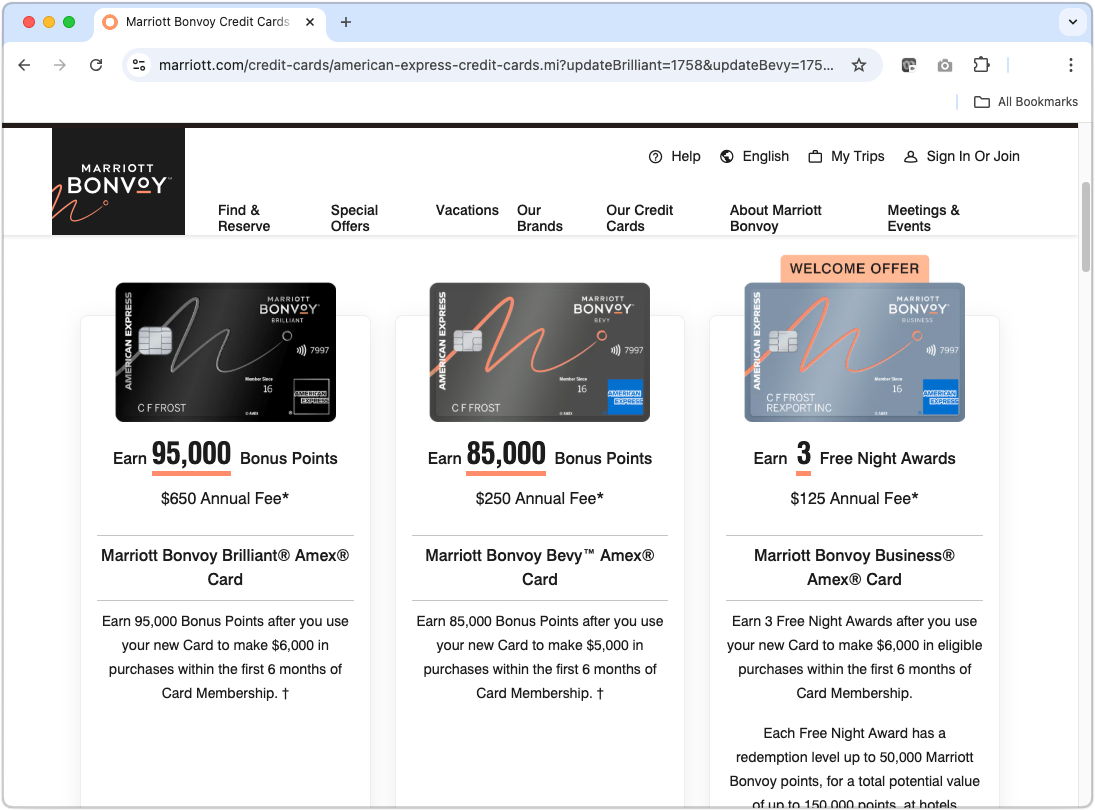Click the My Trips suitcase icon
Viewport: 1095px width, 810px height.
[x=815, y=156]
